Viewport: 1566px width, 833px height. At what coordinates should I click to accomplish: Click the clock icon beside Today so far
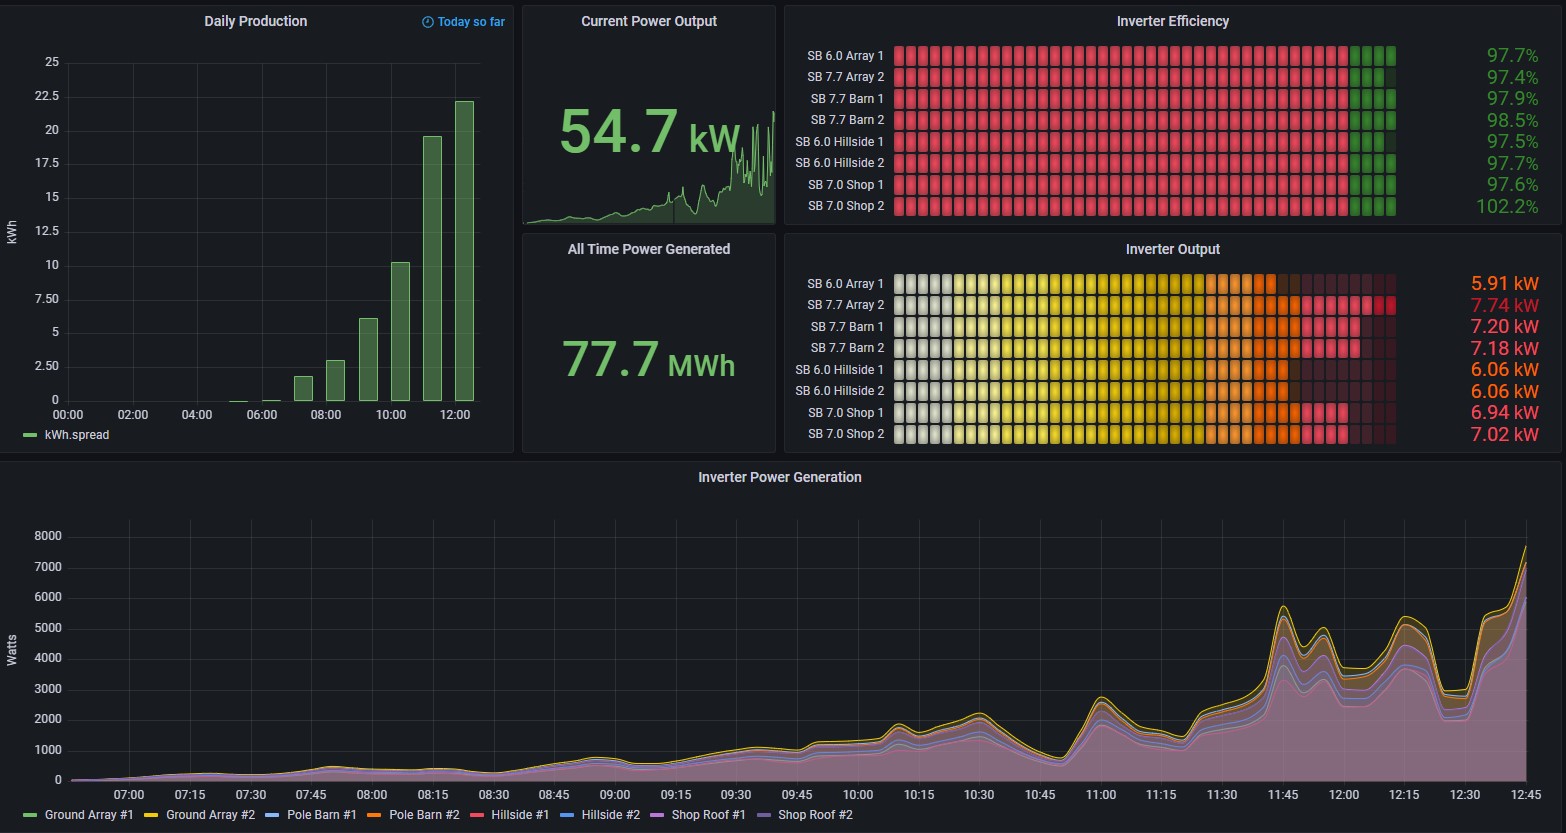pos(428,22)
